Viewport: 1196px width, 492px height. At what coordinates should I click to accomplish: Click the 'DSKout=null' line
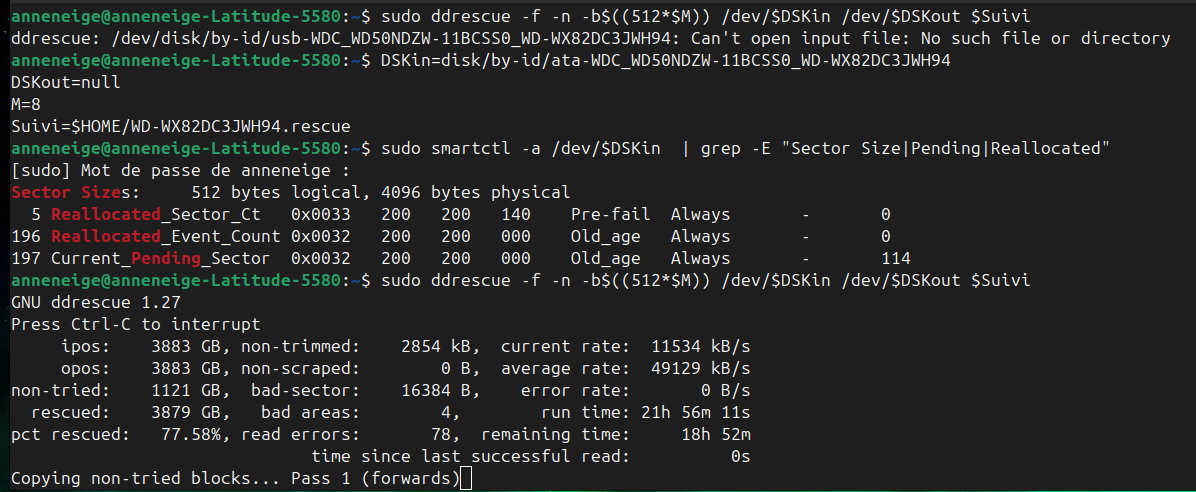coord(66,82)
